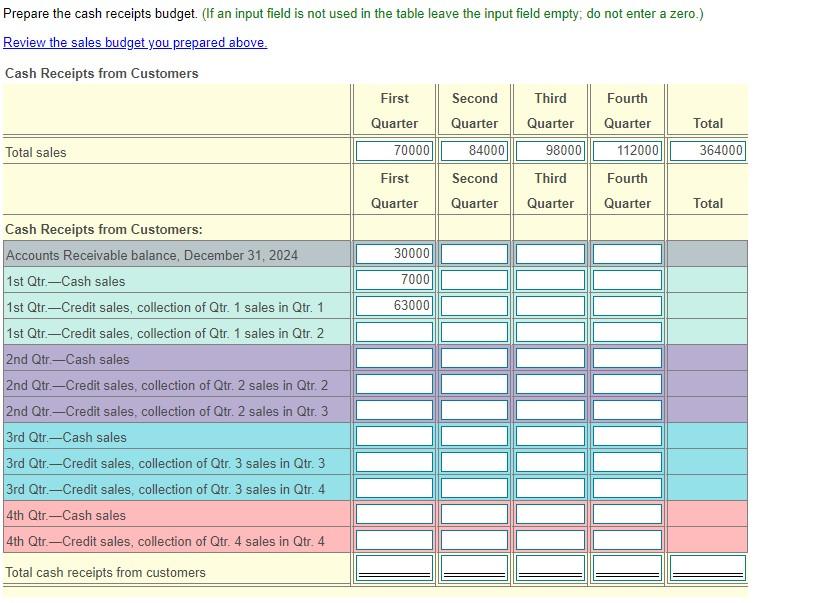
Task: Select Accounts Receivable balance Third Quarter field
Action: pyautogui.click(x=550, y=254)
